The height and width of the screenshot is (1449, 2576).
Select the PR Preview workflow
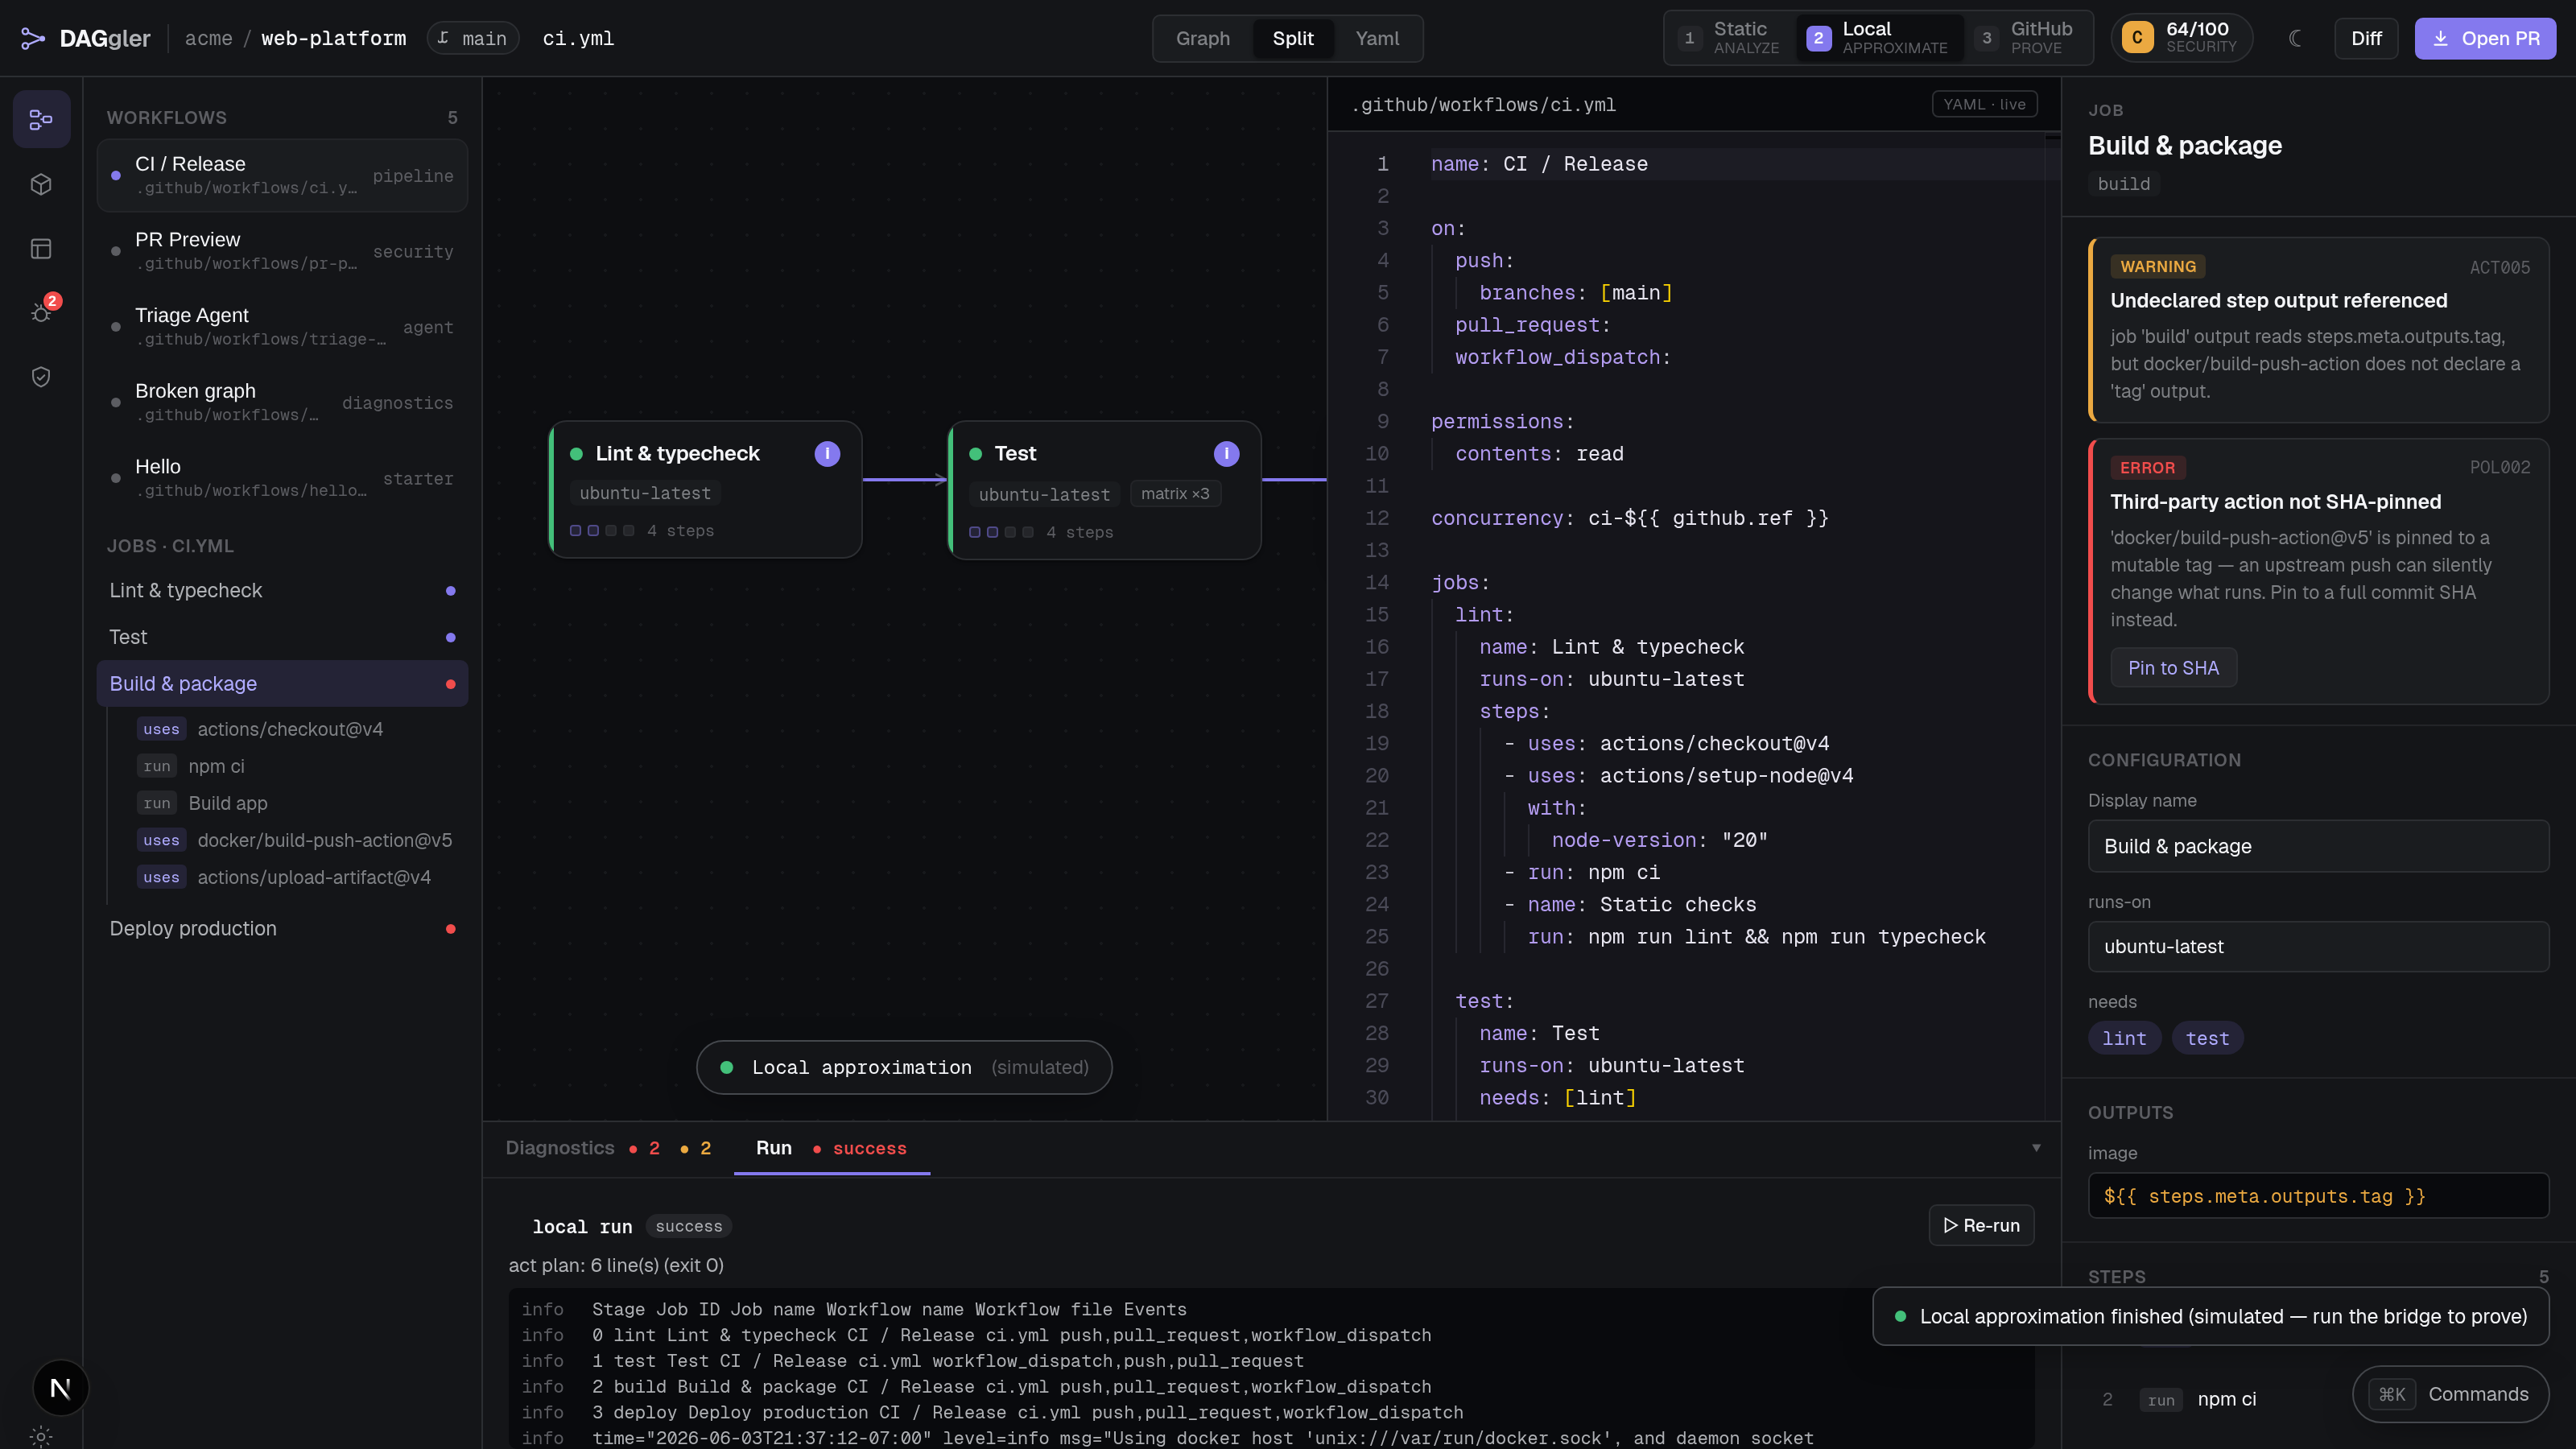pyautogui.click(x=282, y=251)
